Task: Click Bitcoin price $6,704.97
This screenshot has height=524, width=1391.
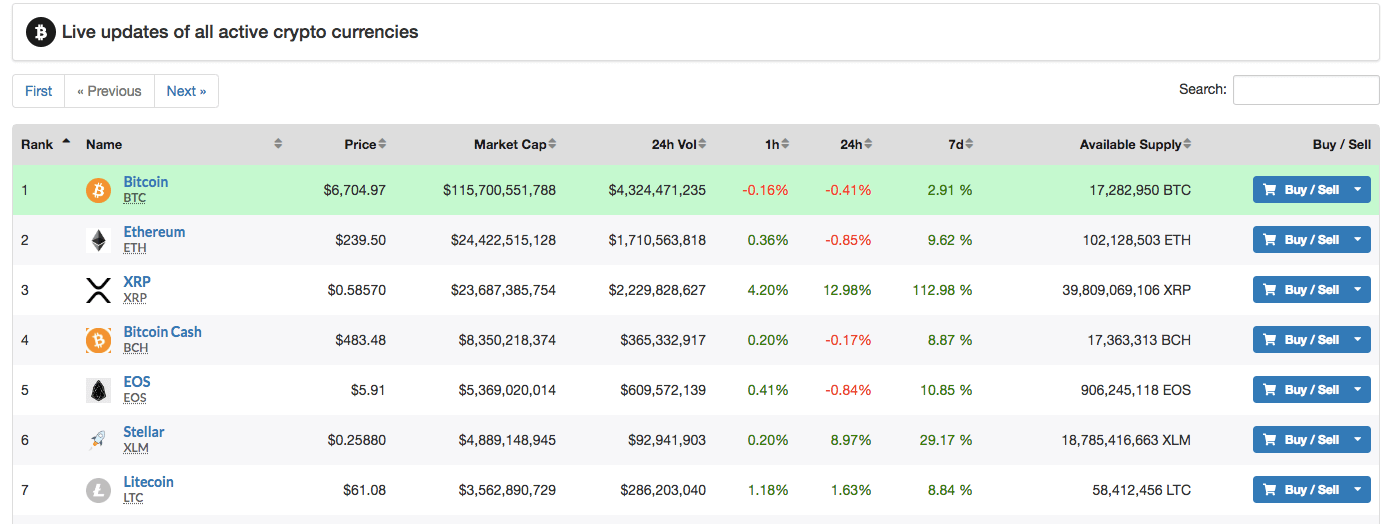Action: (355, 190)
